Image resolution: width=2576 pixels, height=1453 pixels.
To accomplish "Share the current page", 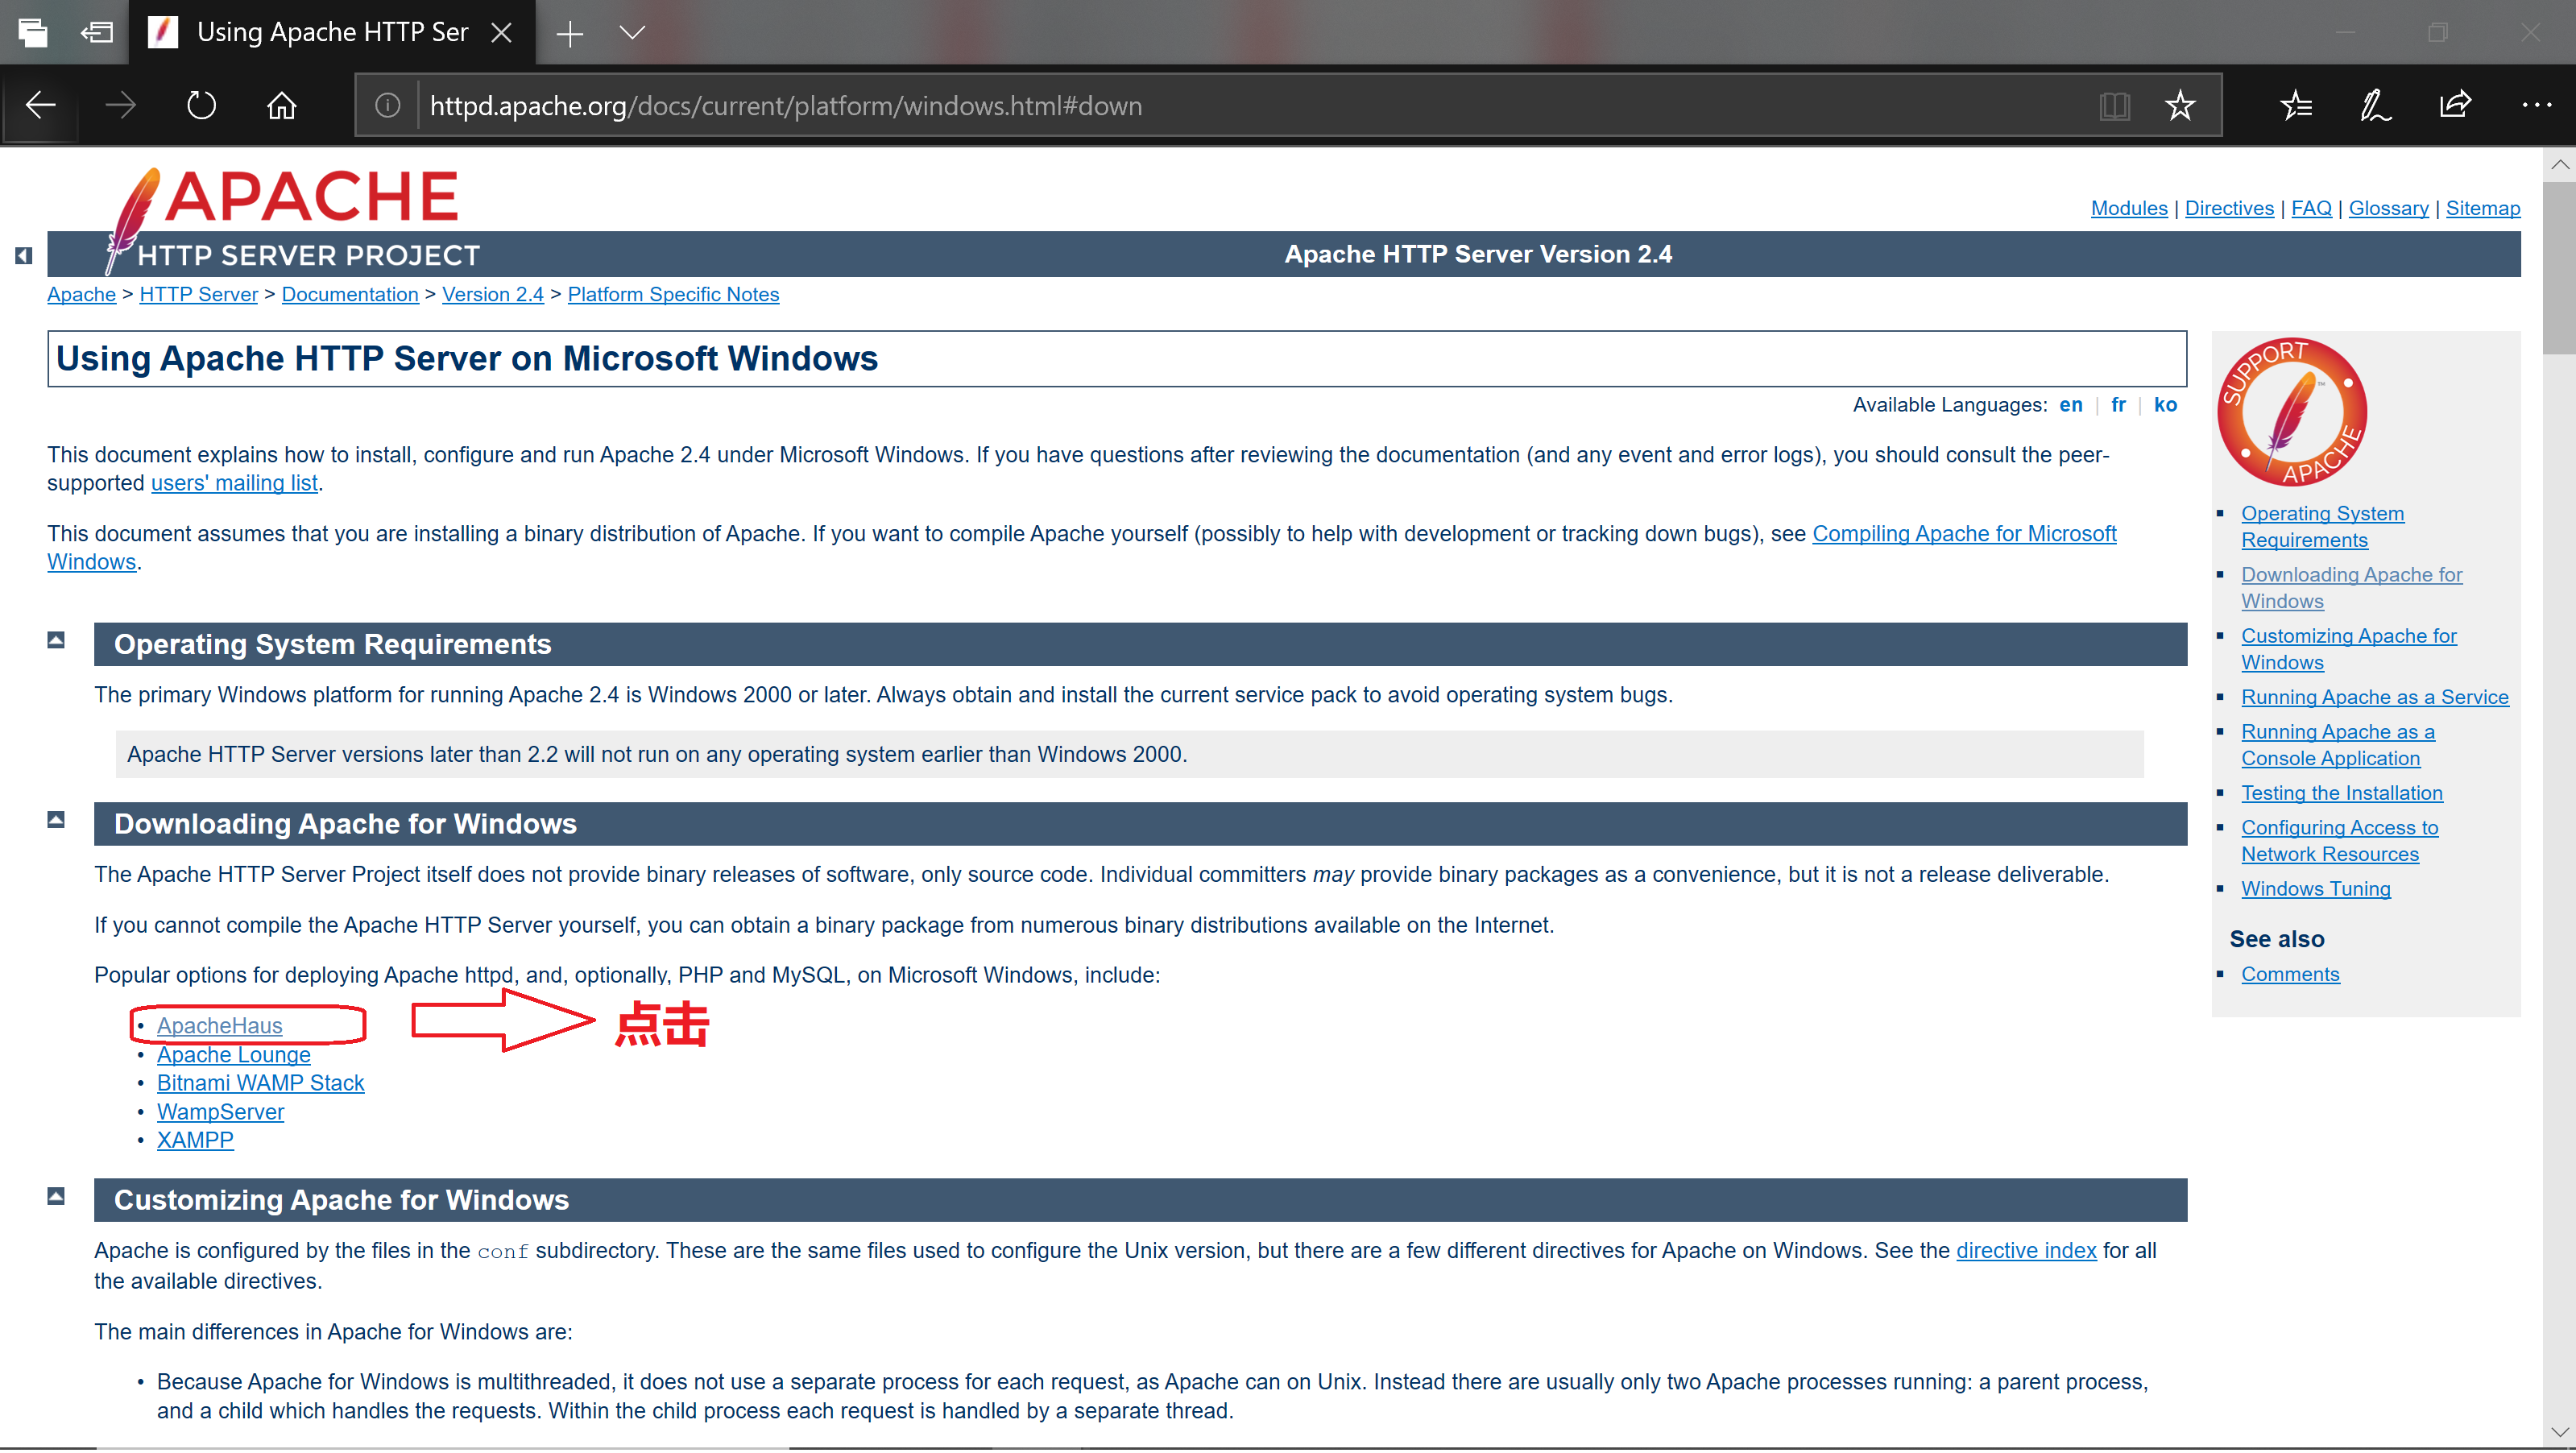I will (2455, 105).
